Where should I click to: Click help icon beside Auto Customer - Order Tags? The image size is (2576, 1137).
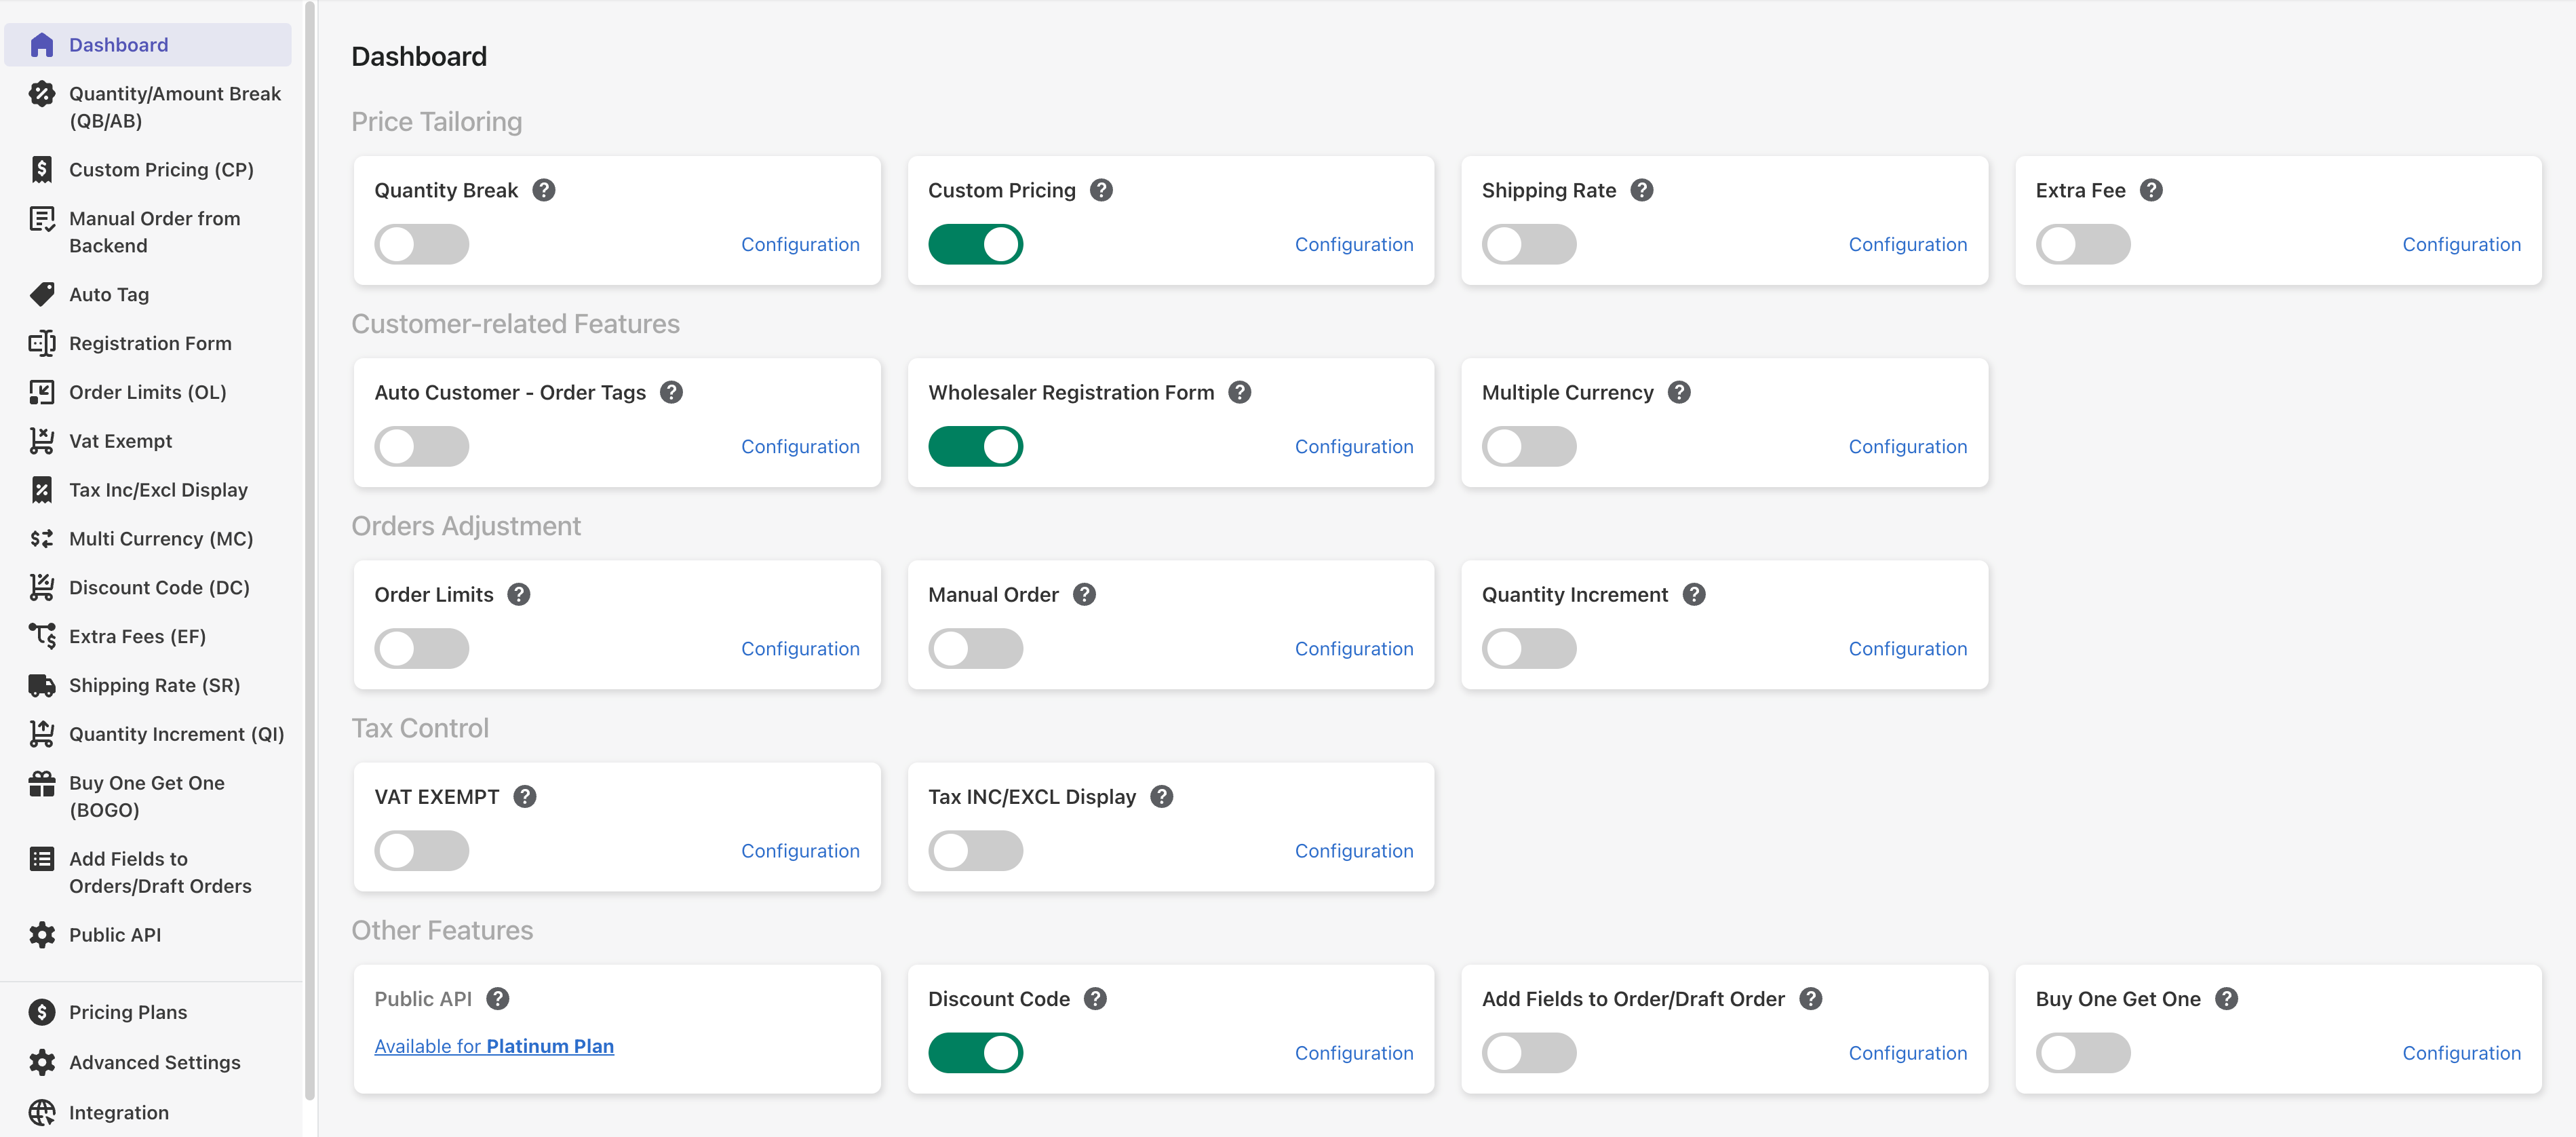coord(672,392)
